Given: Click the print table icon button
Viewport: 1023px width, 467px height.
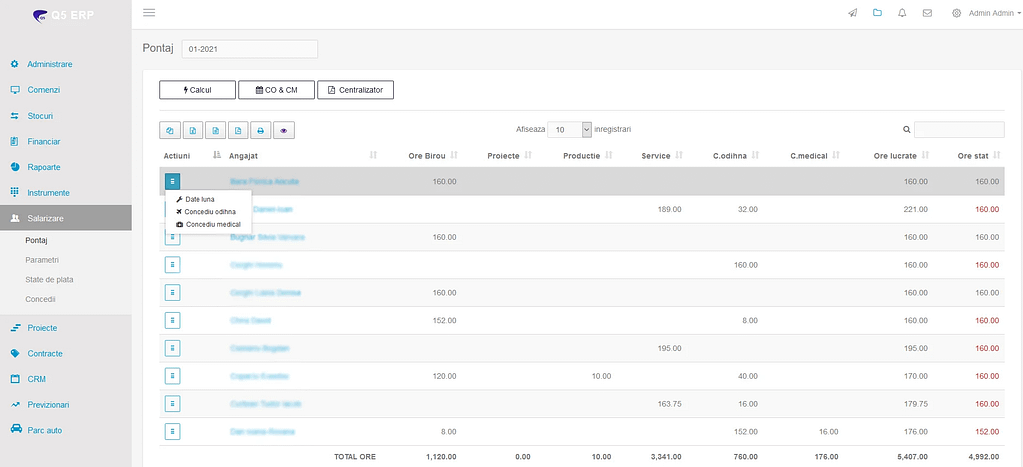Looking at the screenshot, I should [260, 130].
